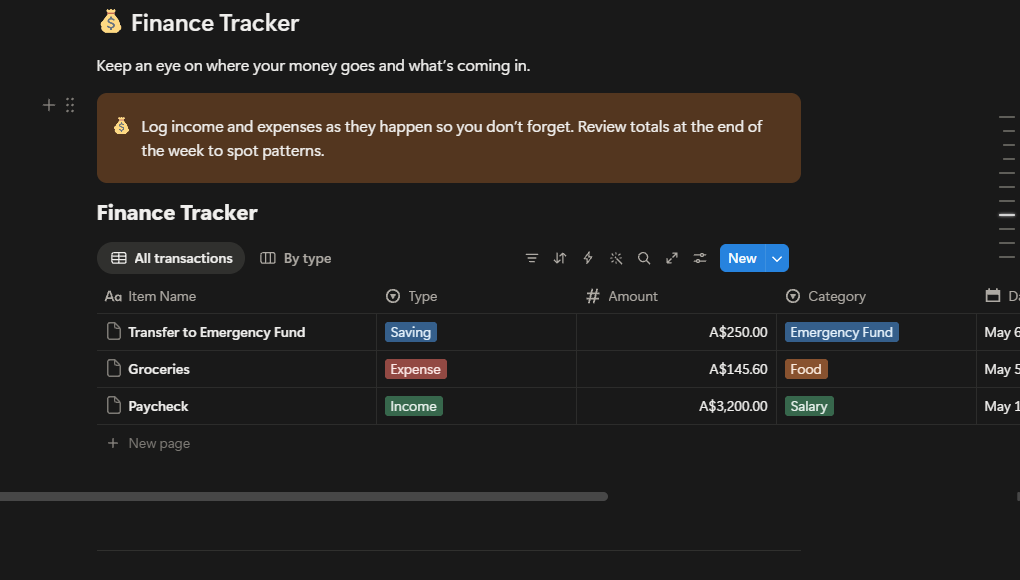The height and width of the screenshot is (580, 1020).
Task: Open the lightning bolt automations icon
Action: point(588,258)
